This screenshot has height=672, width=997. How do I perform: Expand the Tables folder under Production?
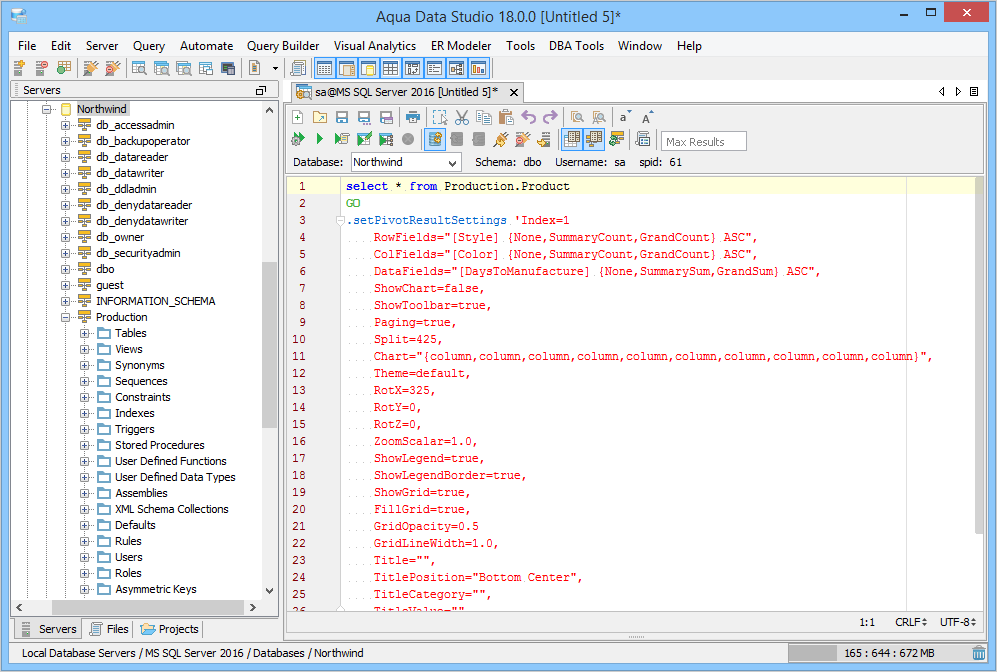pos(85,333)
